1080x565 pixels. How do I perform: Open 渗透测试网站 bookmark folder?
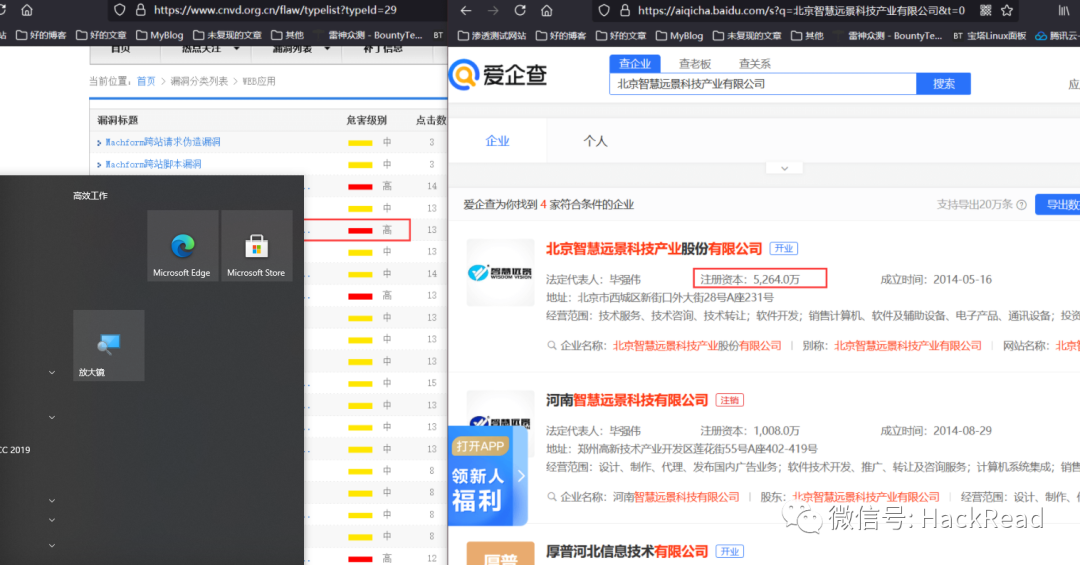pyautogui.click(x=492, y=35)
